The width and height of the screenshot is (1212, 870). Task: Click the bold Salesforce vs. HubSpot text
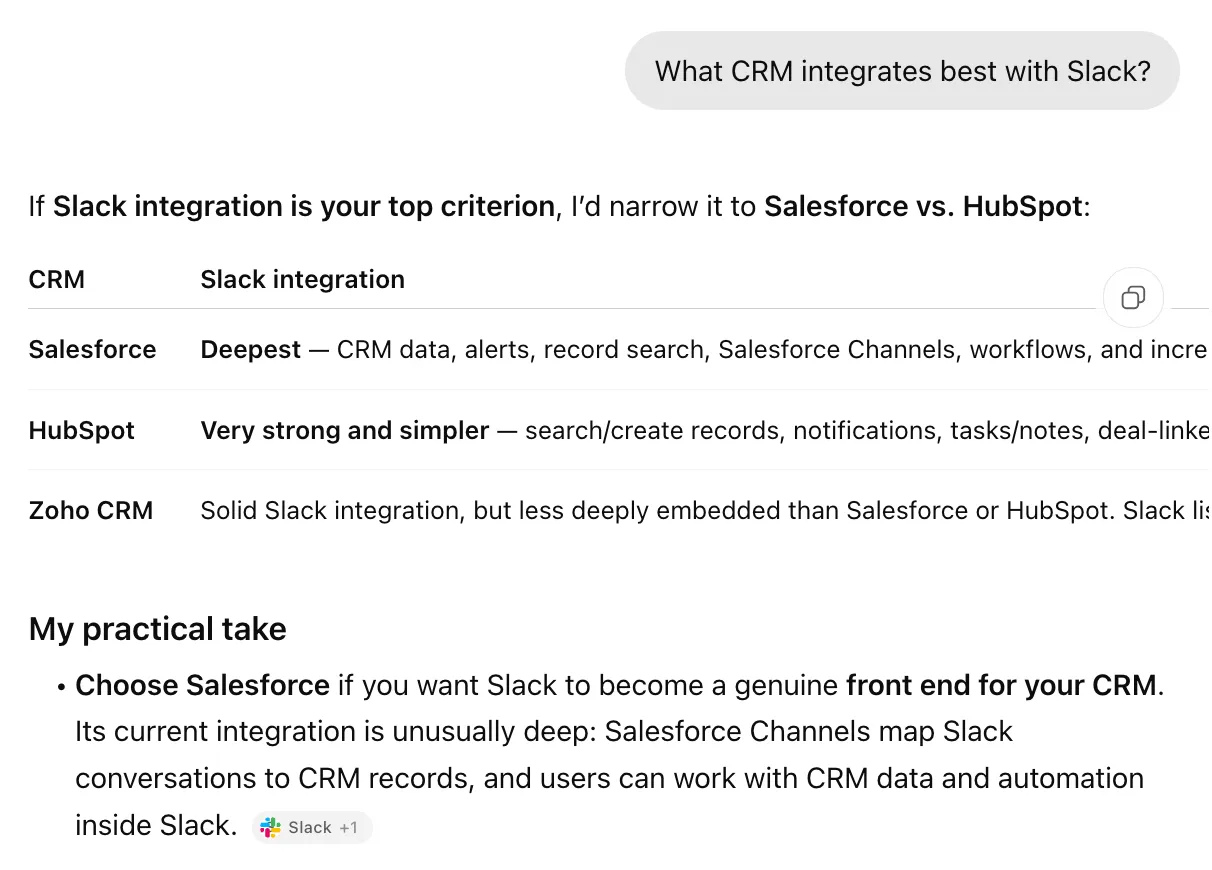tap(923, 207)
